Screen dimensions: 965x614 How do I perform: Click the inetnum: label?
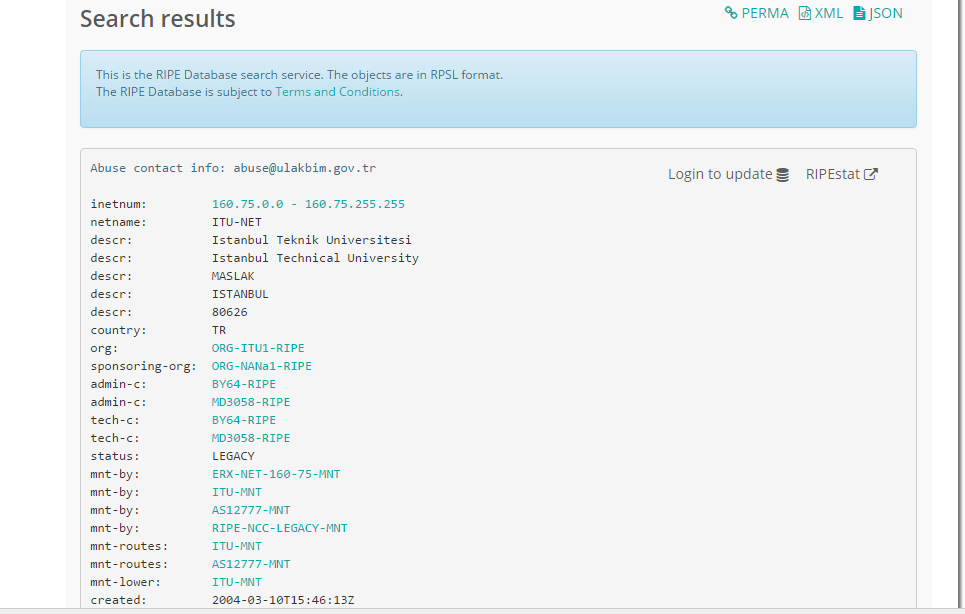pyautogui.click(x=119, y=204)
